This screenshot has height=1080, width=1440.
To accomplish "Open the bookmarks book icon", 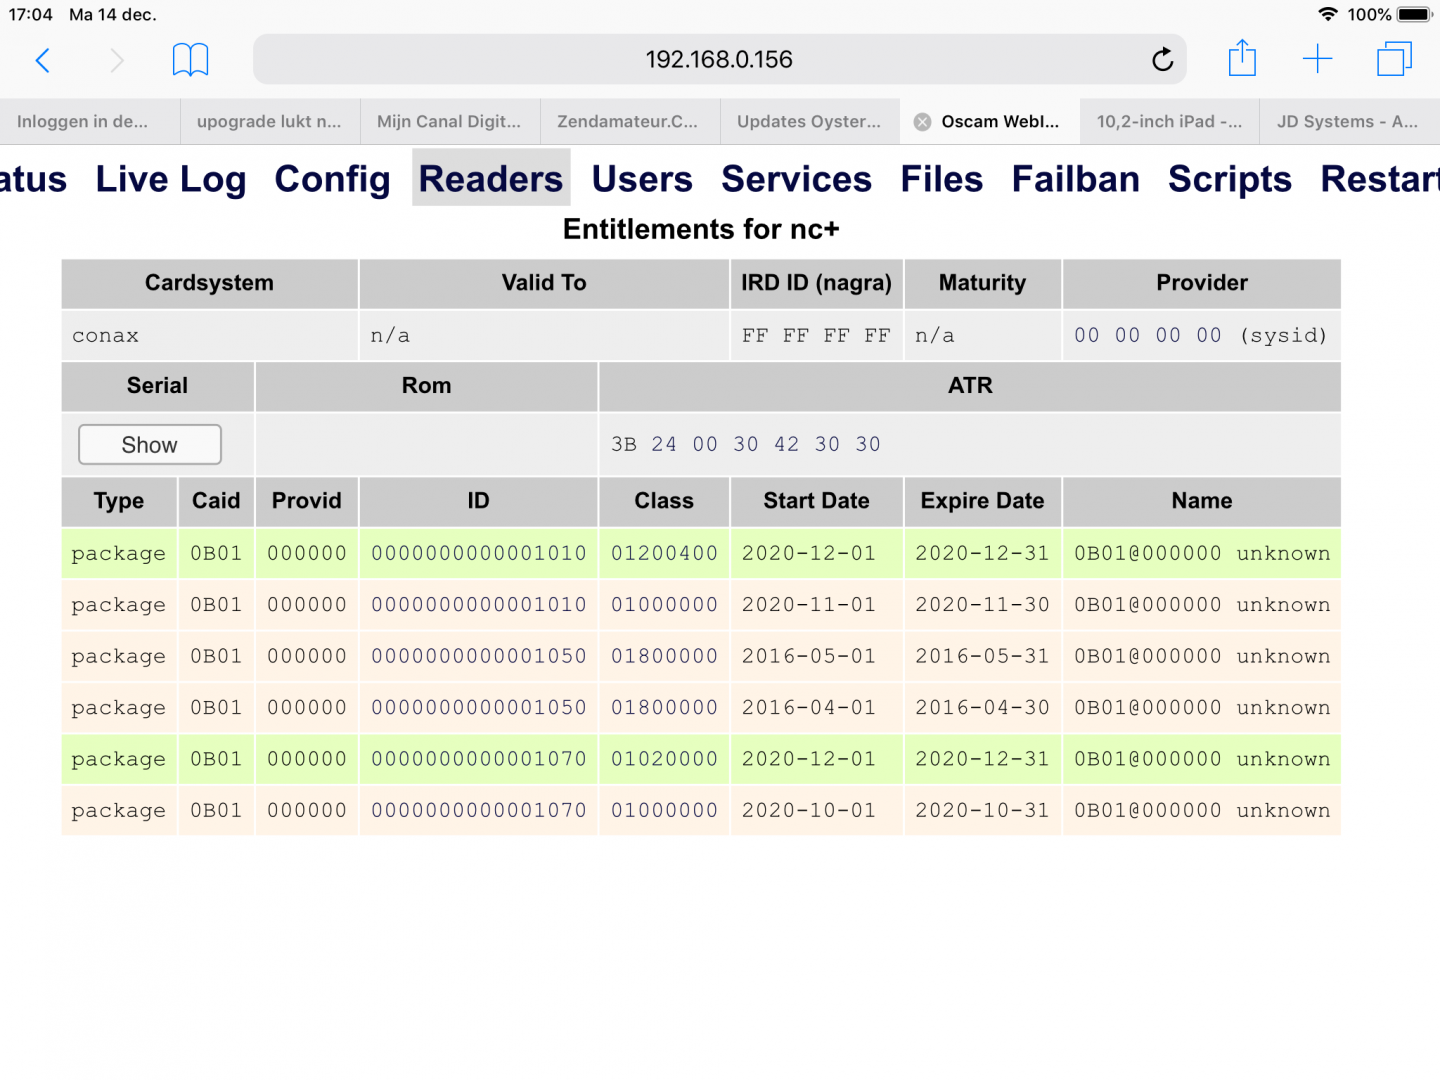I will tap(190, 60).
